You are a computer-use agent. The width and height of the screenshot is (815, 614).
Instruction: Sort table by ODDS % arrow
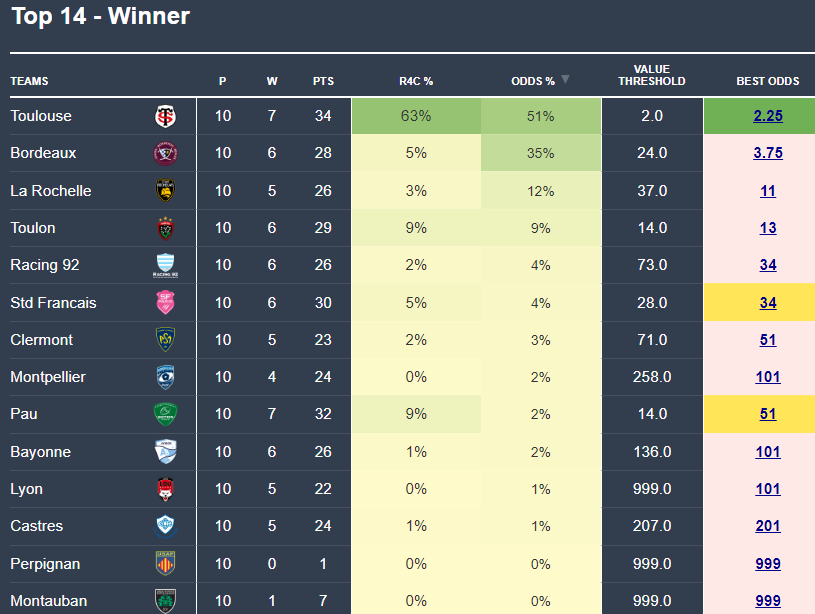point(565,80)
